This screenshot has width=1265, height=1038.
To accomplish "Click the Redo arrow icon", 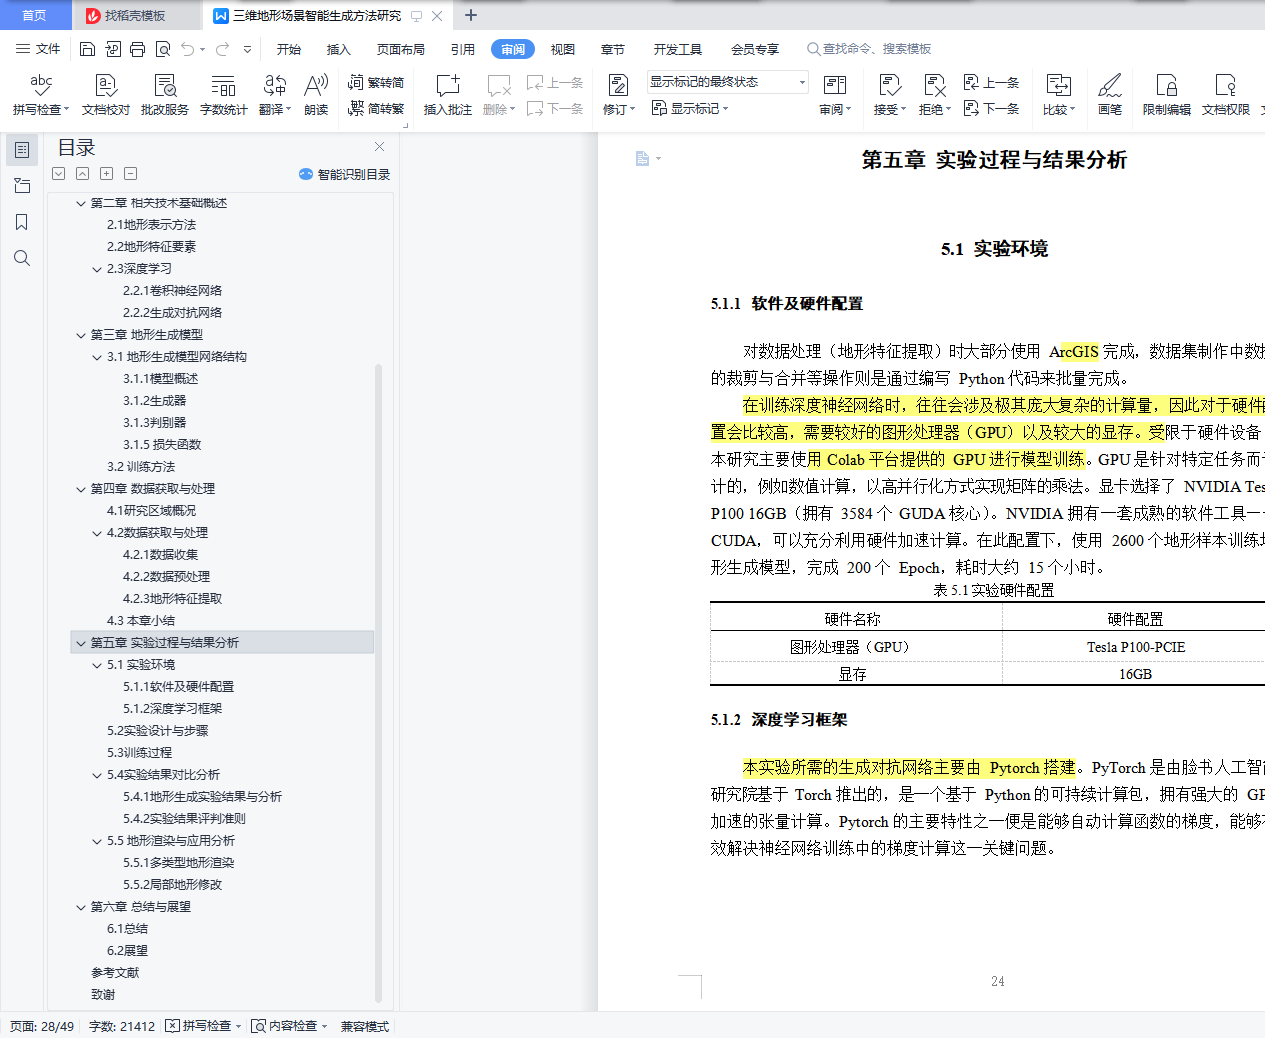I will click(x=222, y=49).
